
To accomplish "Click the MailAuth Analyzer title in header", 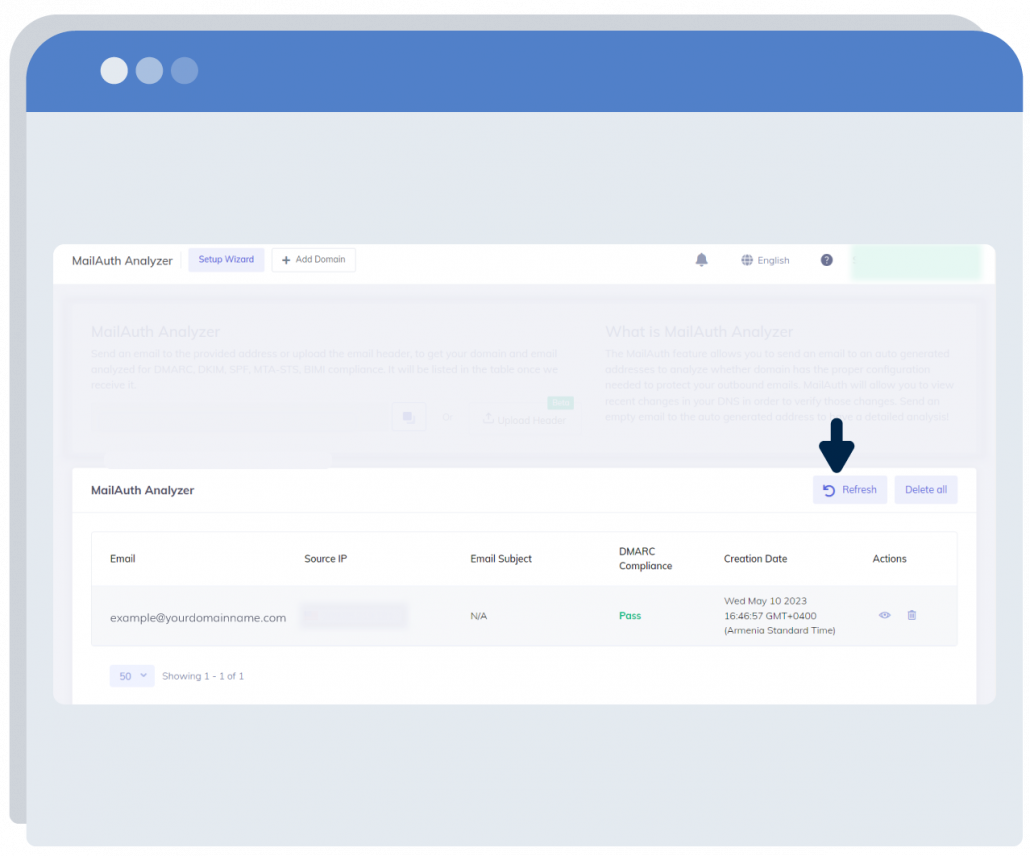I will click(122, 261).
